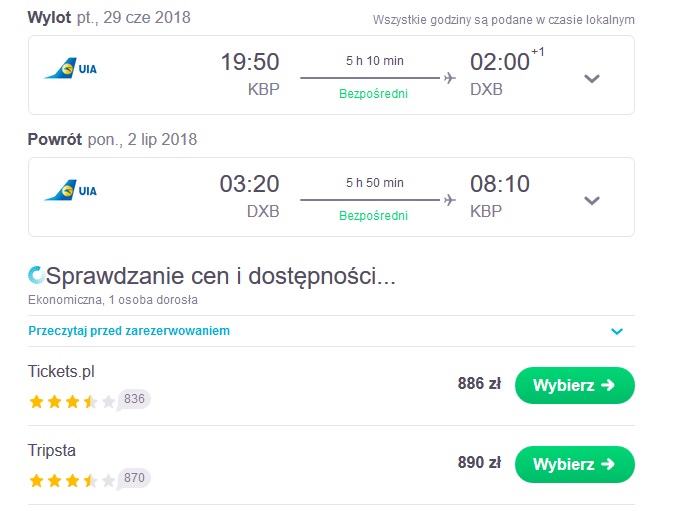The width and height of the screenshot is (674, 511).
Task: Choose the Tickets.pl offer with Wybierz
Action: point(575,385)
